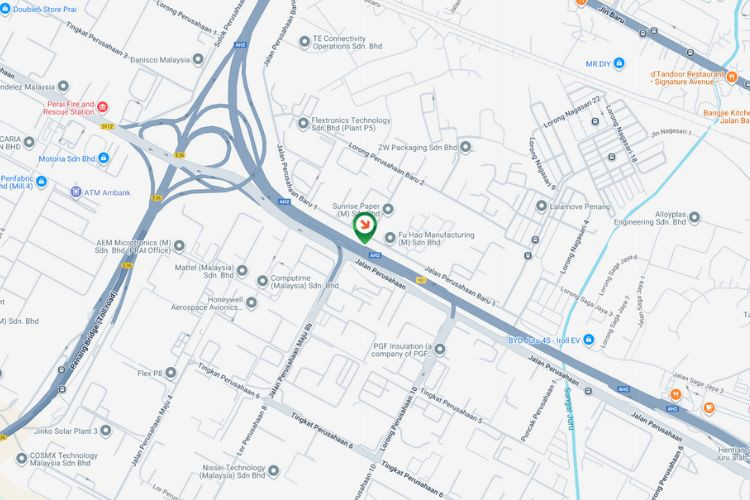This screenshot has height=500, width=750.
Task: Click the green location marker pin
Action: pyautogui.click(x=364, y=228)
